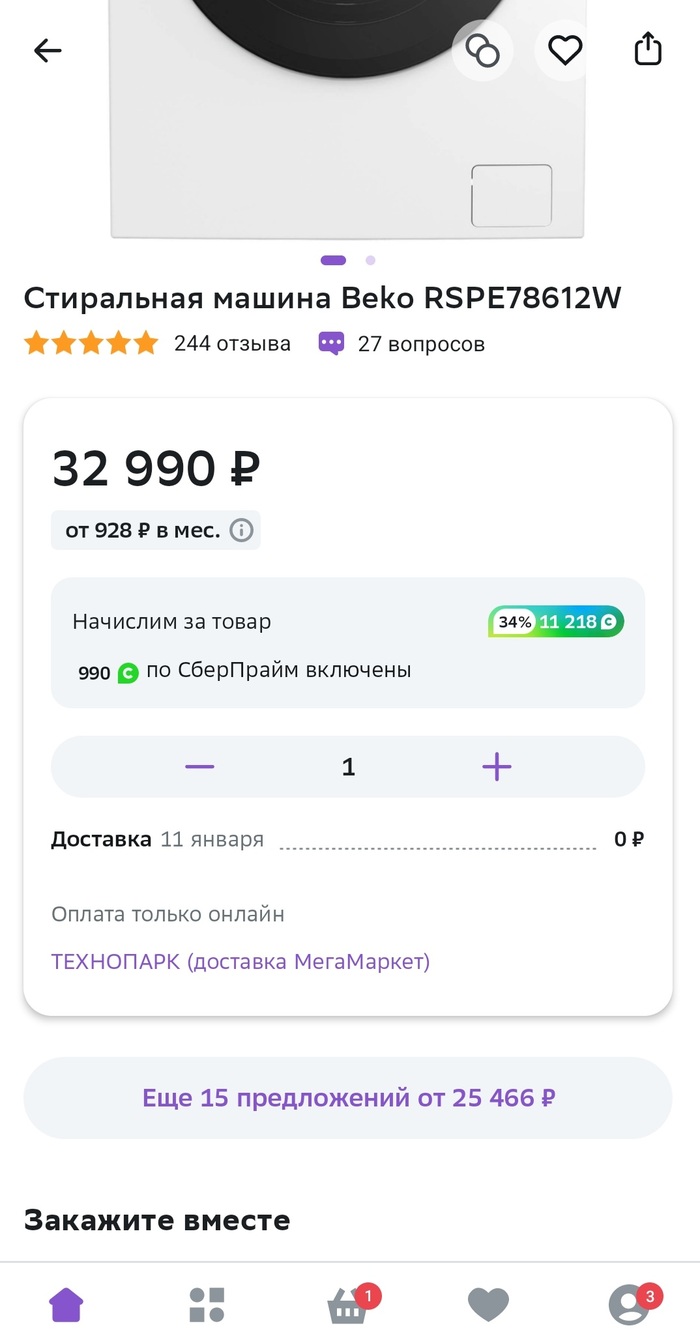Open the profile icon with badge

[628, 1304]
